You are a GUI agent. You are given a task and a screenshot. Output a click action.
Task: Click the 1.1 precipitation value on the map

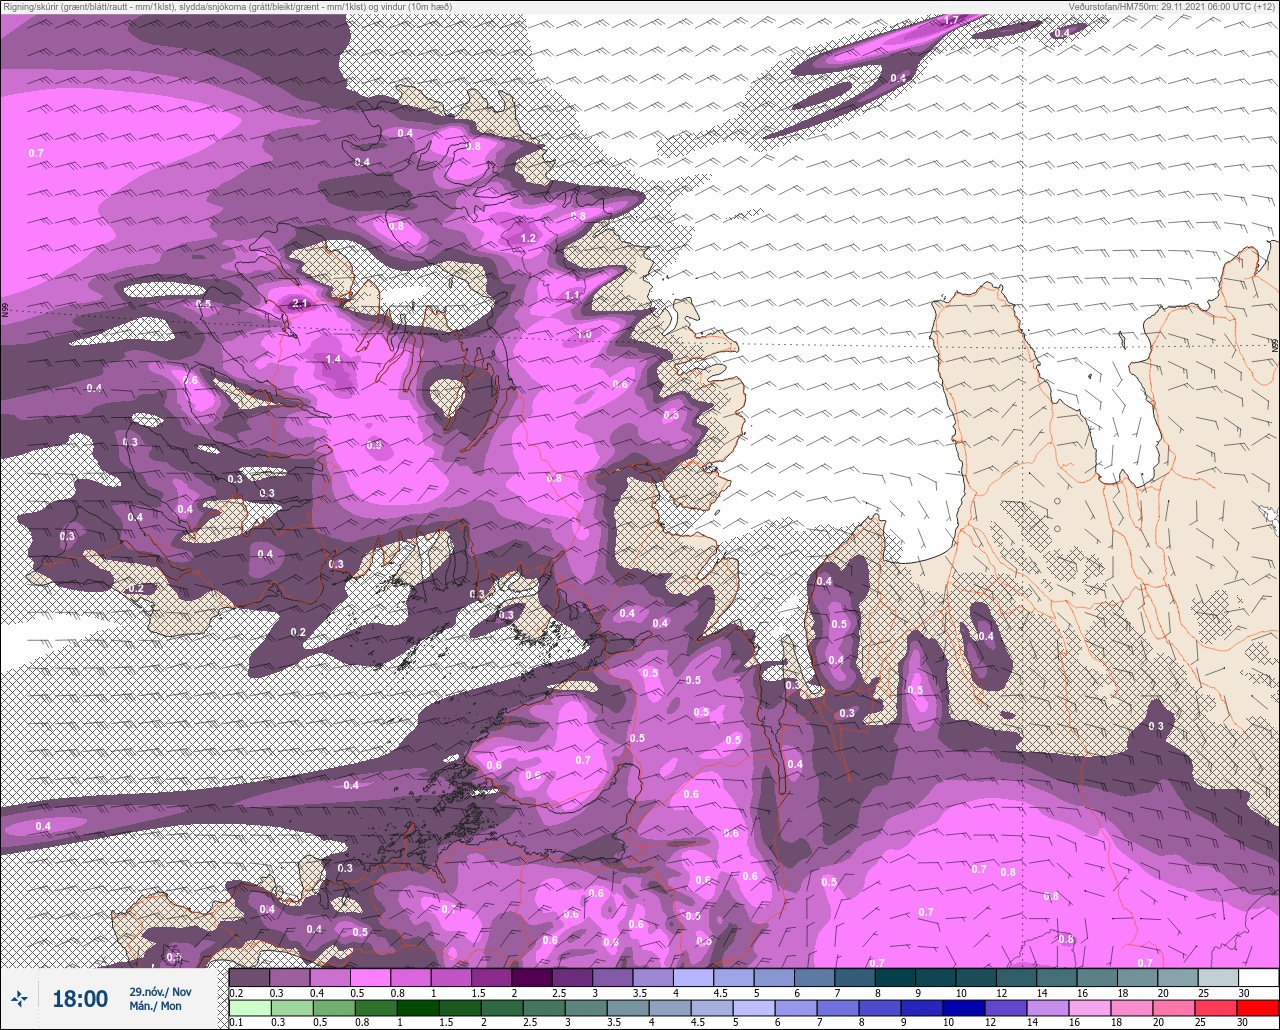tap(572, 296)
